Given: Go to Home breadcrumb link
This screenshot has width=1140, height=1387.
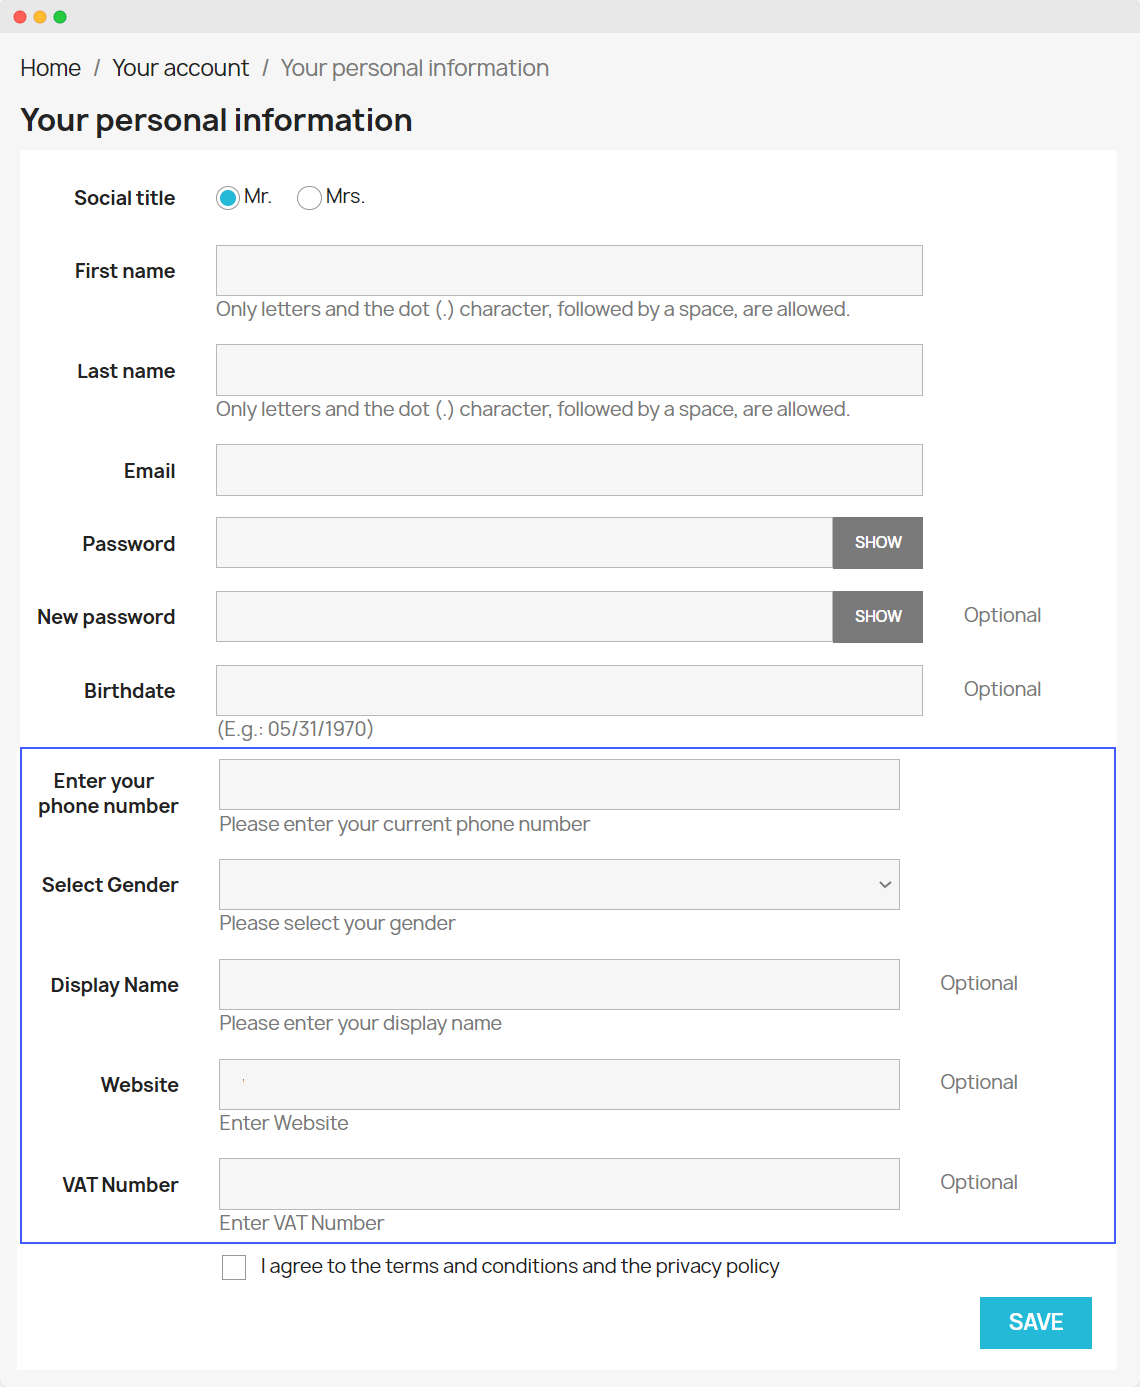Looking at the screenshot, I should tap(51, 68).
